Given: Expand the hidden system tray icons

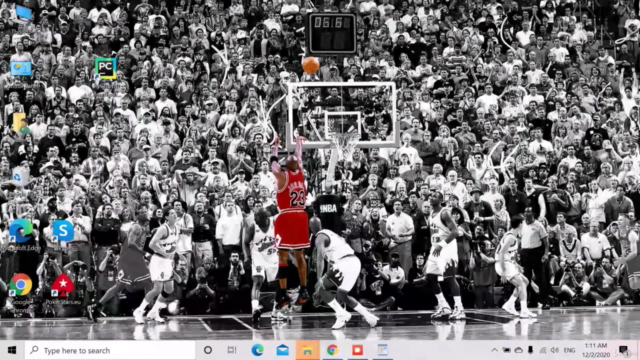Looking at the screenshot, I should (494, 350).
